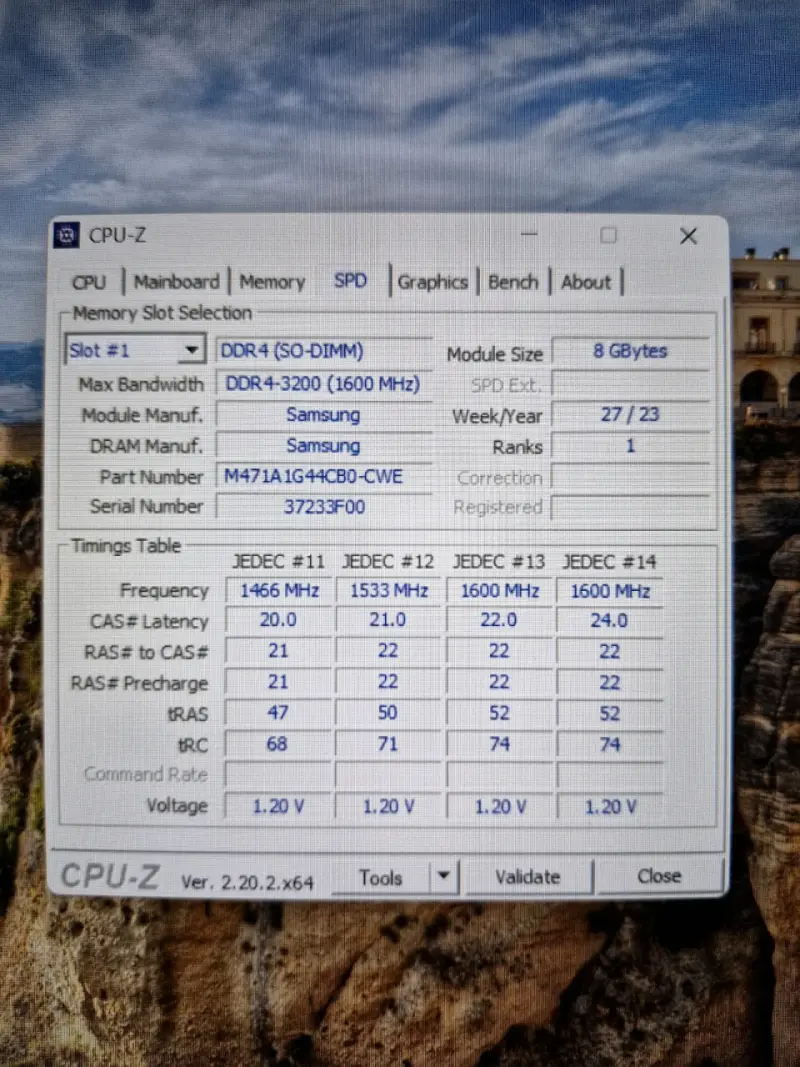This screenshot has width=800, height=1067.
Task: Click JEDEC #11 RAS# Precharge value 21
Action: (x=278, y=683)
